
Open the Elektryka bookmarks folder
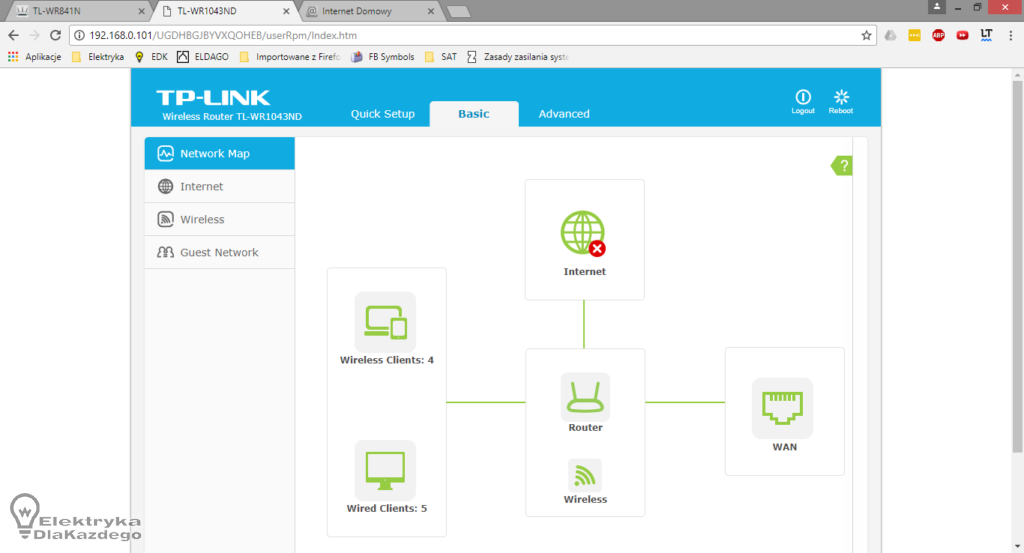pyautogui.click(x=98, y=57)
